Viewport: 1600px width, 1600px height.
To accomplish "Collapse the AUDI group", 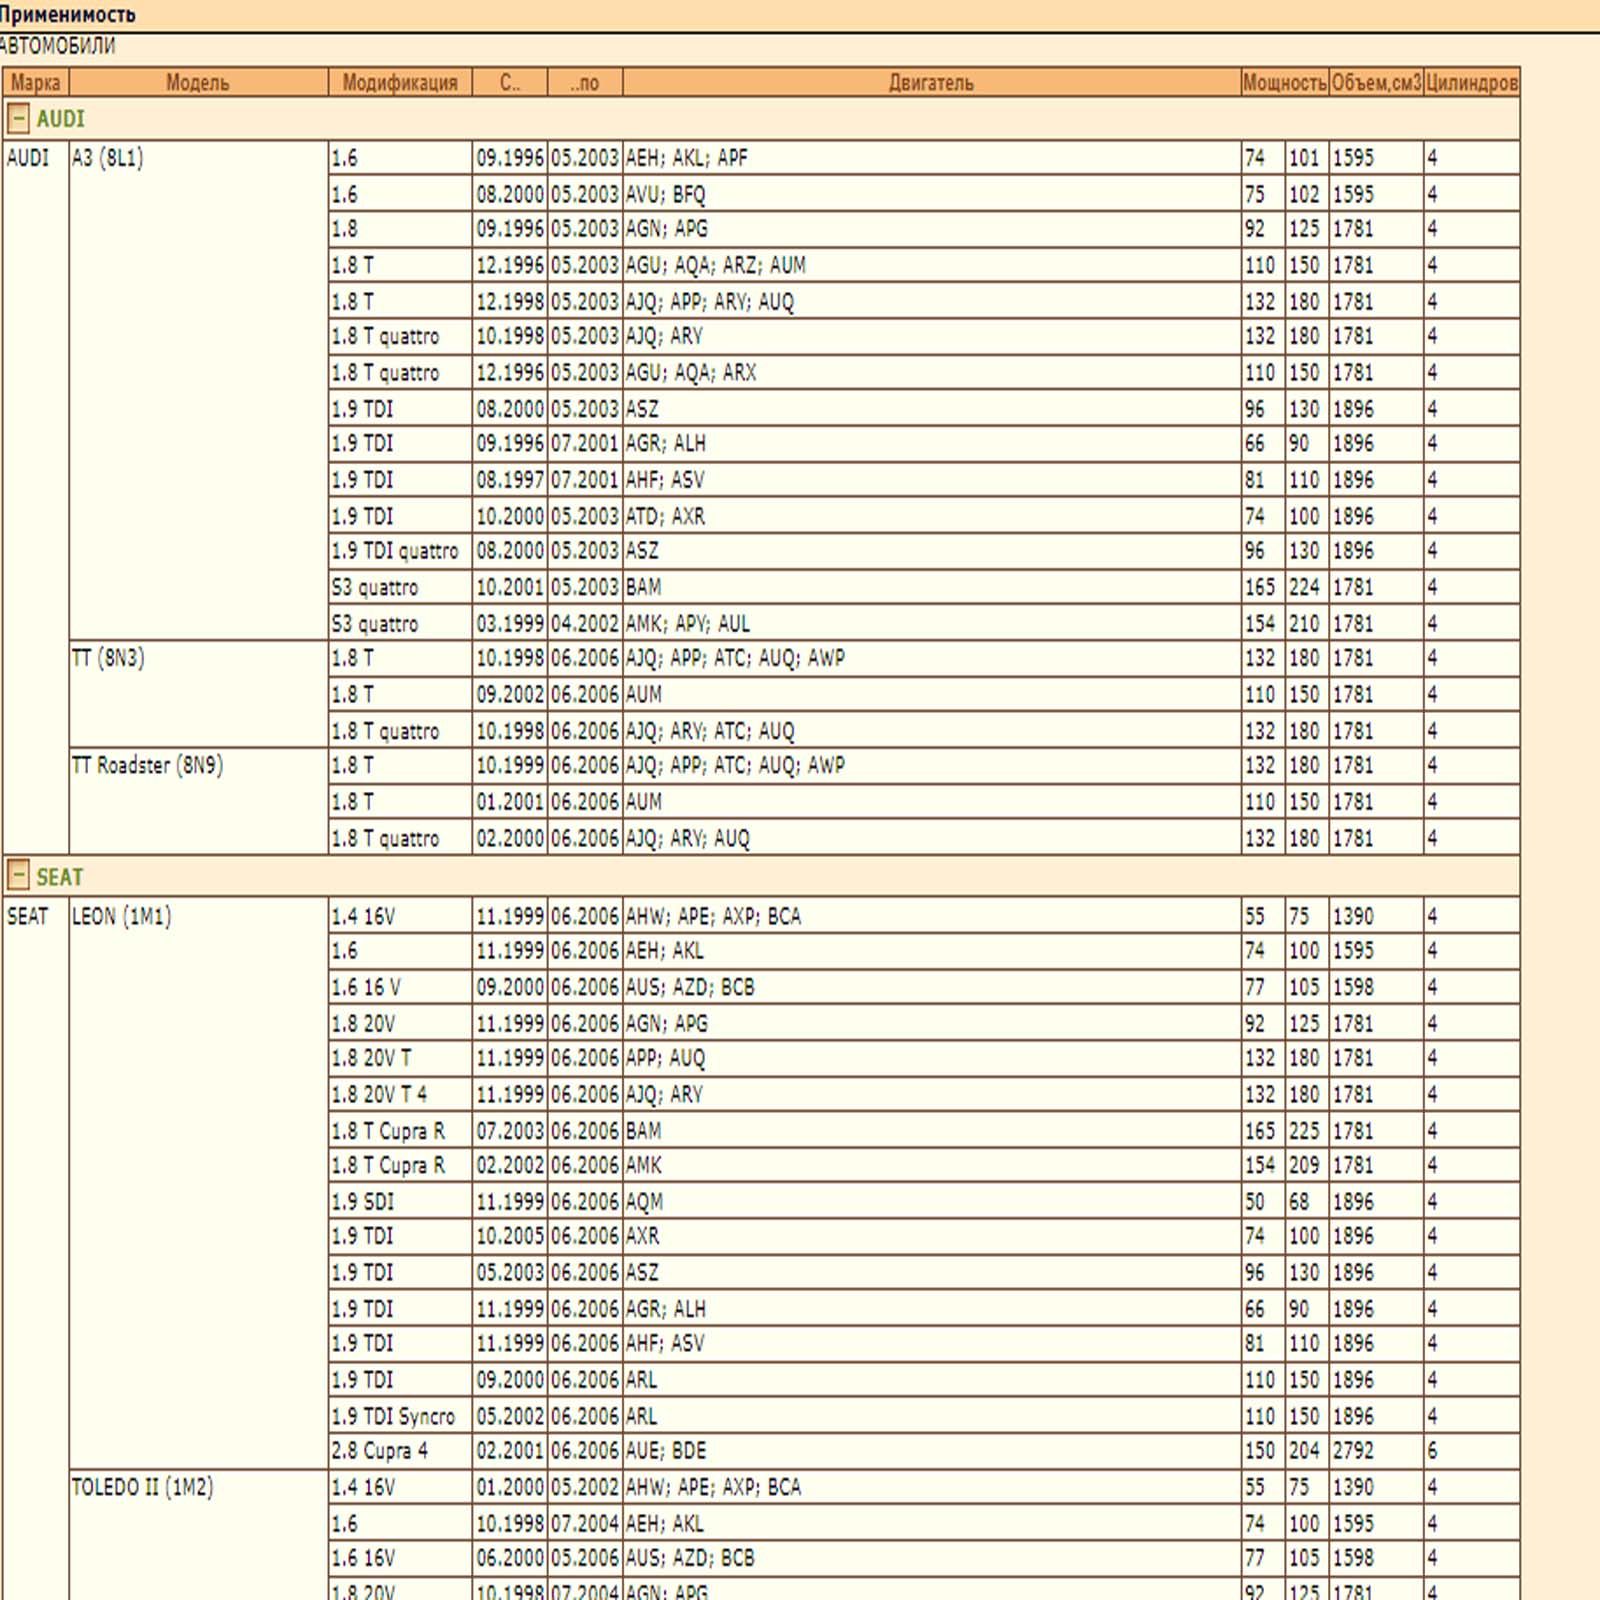I will 18,119.
